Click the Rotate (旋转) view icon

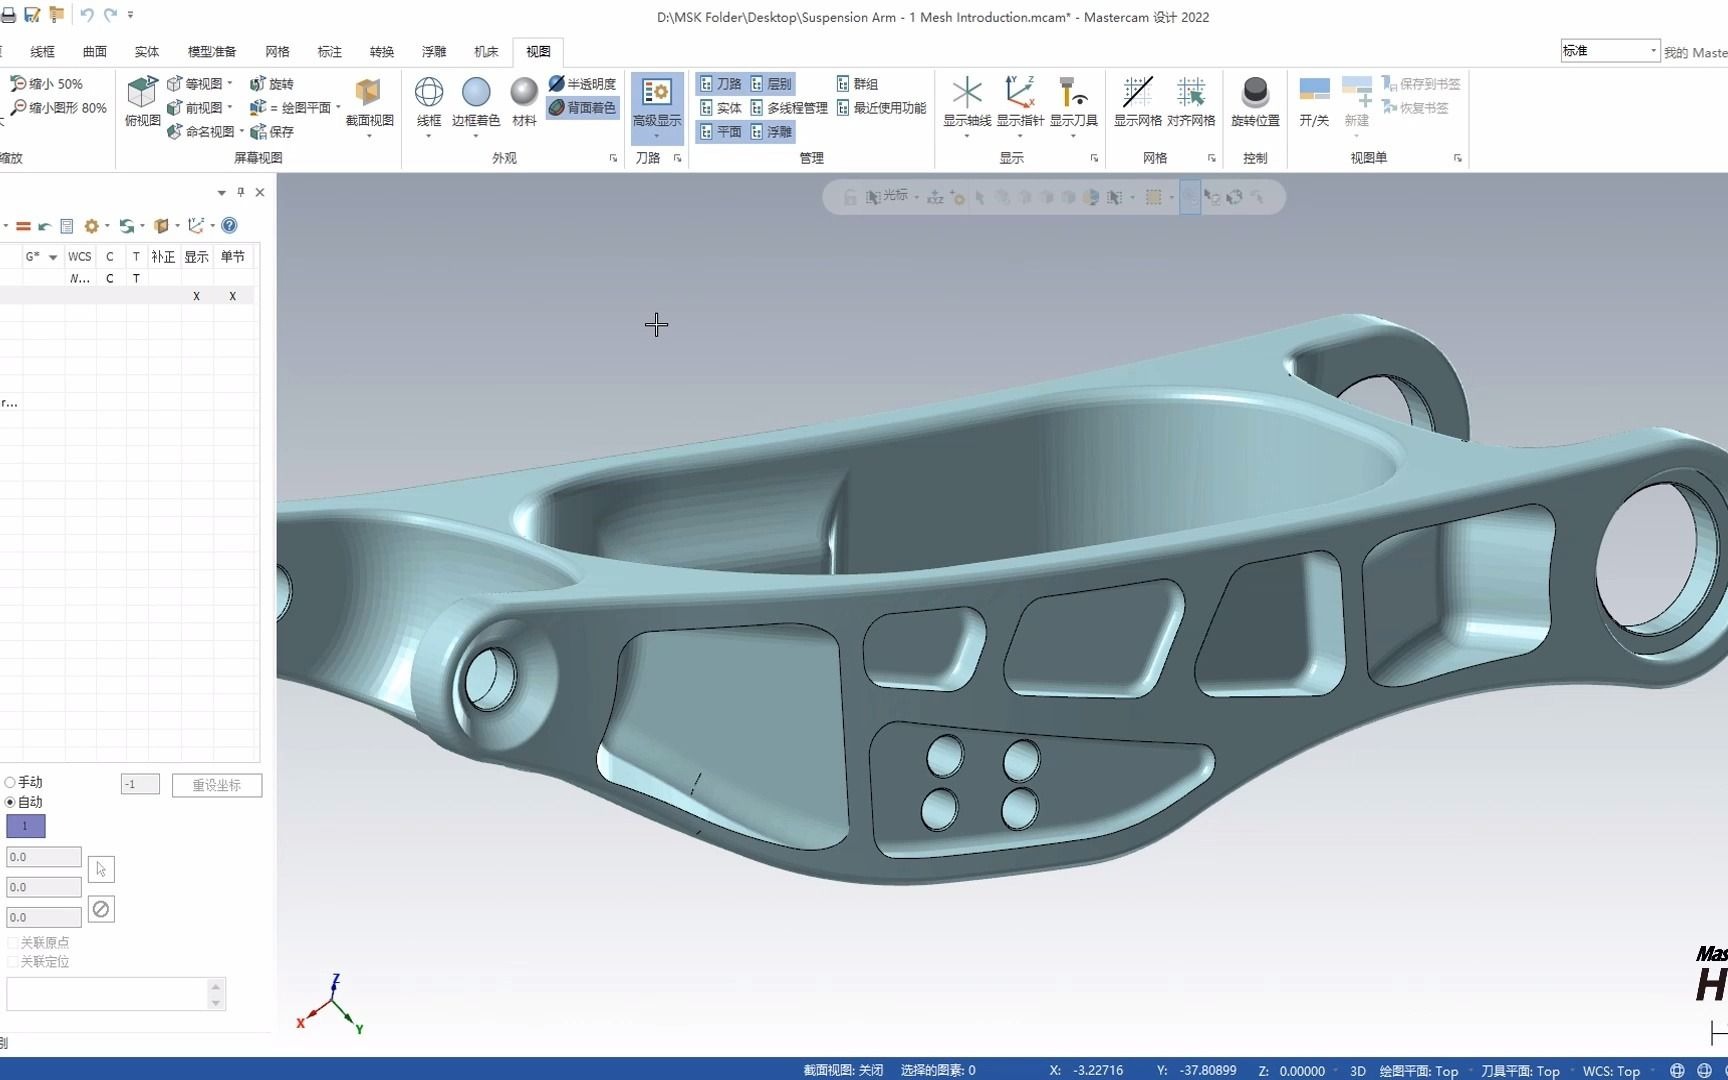tap(258, 84)
